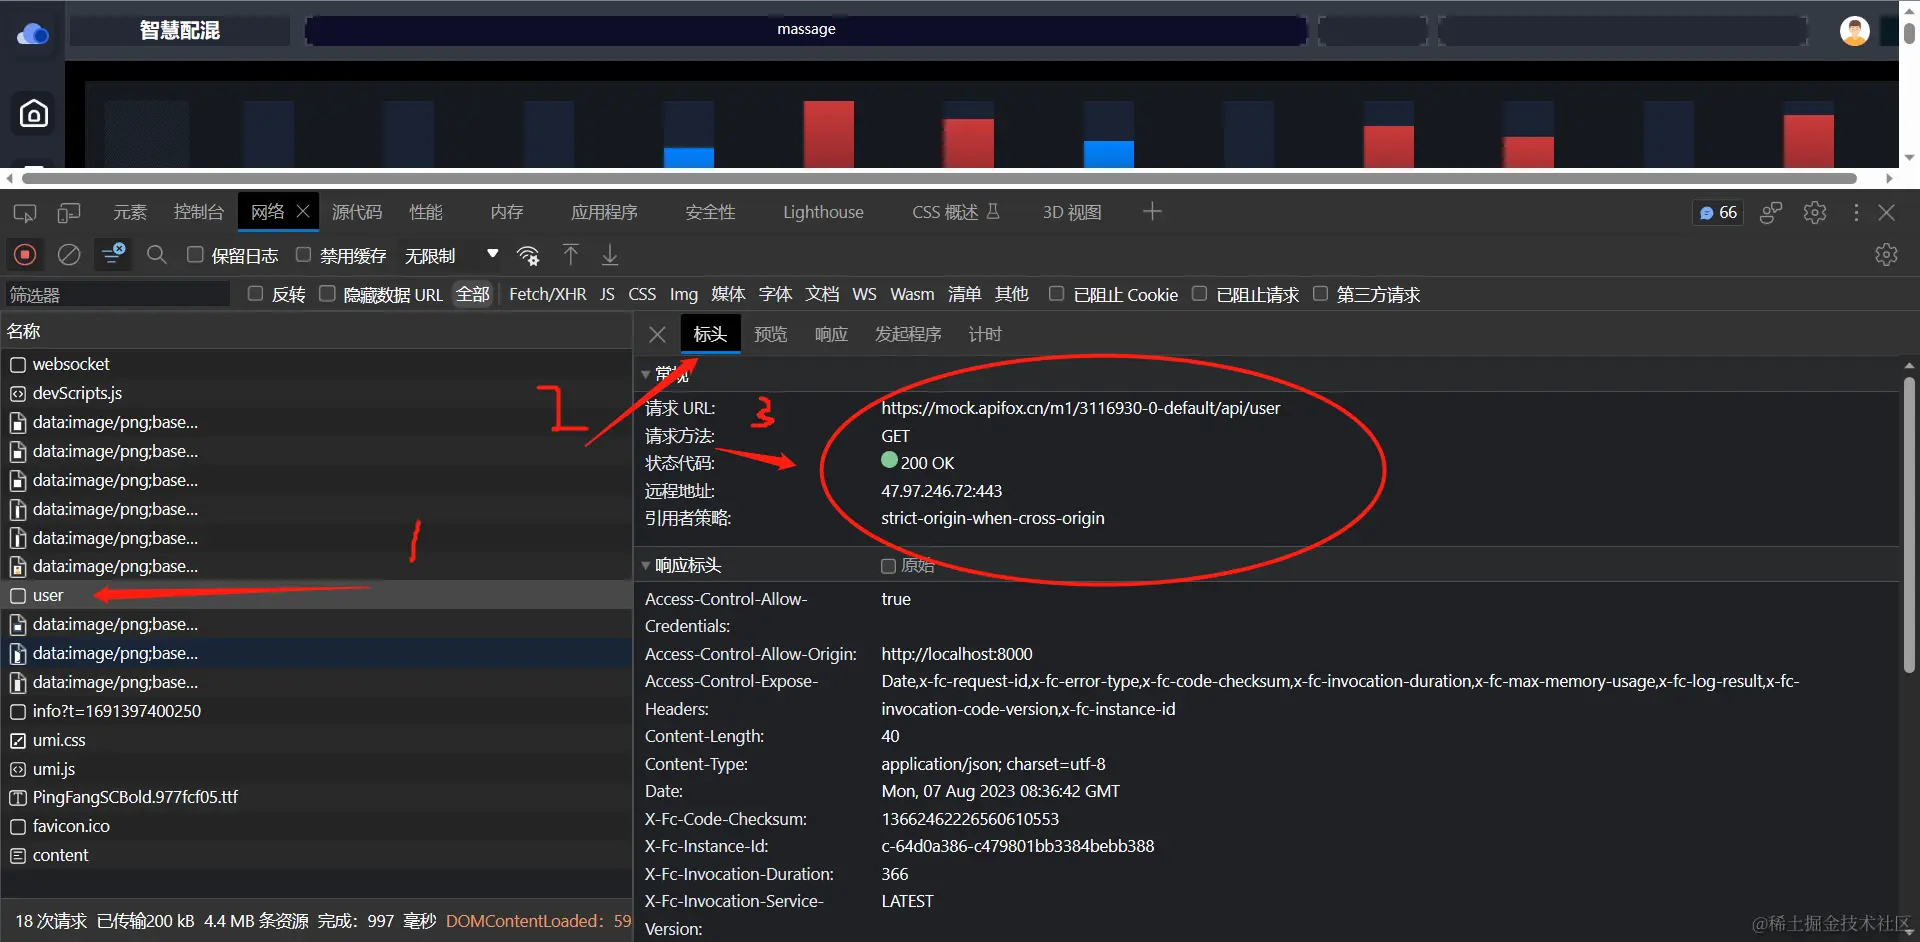Viewport: 1920px width, 942px height.
Task: Open the user avatar menu
Action: pos(1855,31)
